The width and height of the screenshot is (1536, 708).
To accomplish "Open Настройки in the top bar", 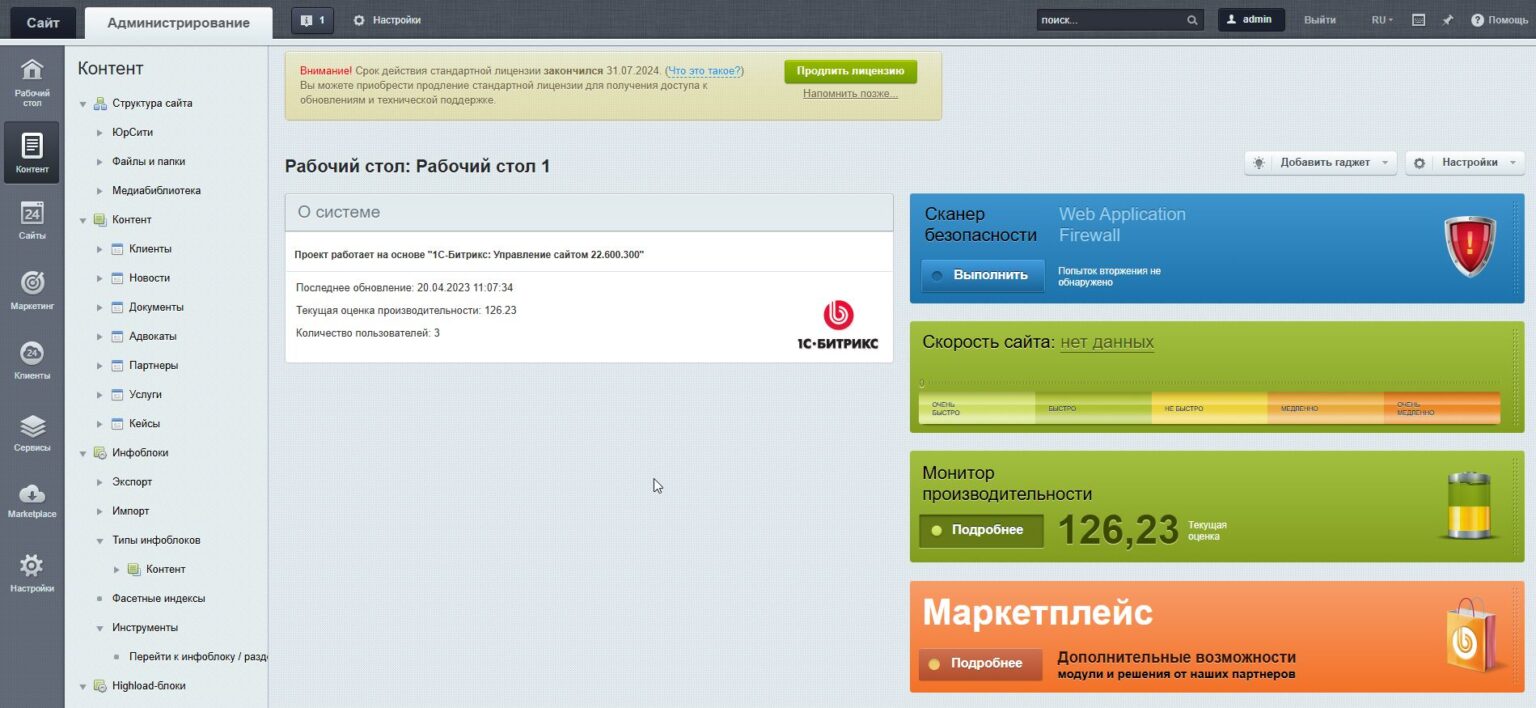I will (x=387, y=20).
